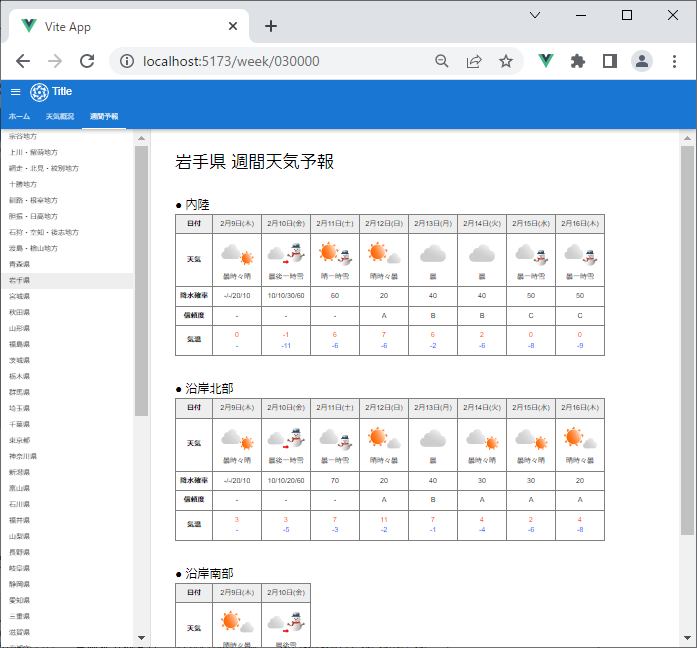697x648 pixels.
Task: Open the hamburger navigation menu
Action: click(16, 92)
